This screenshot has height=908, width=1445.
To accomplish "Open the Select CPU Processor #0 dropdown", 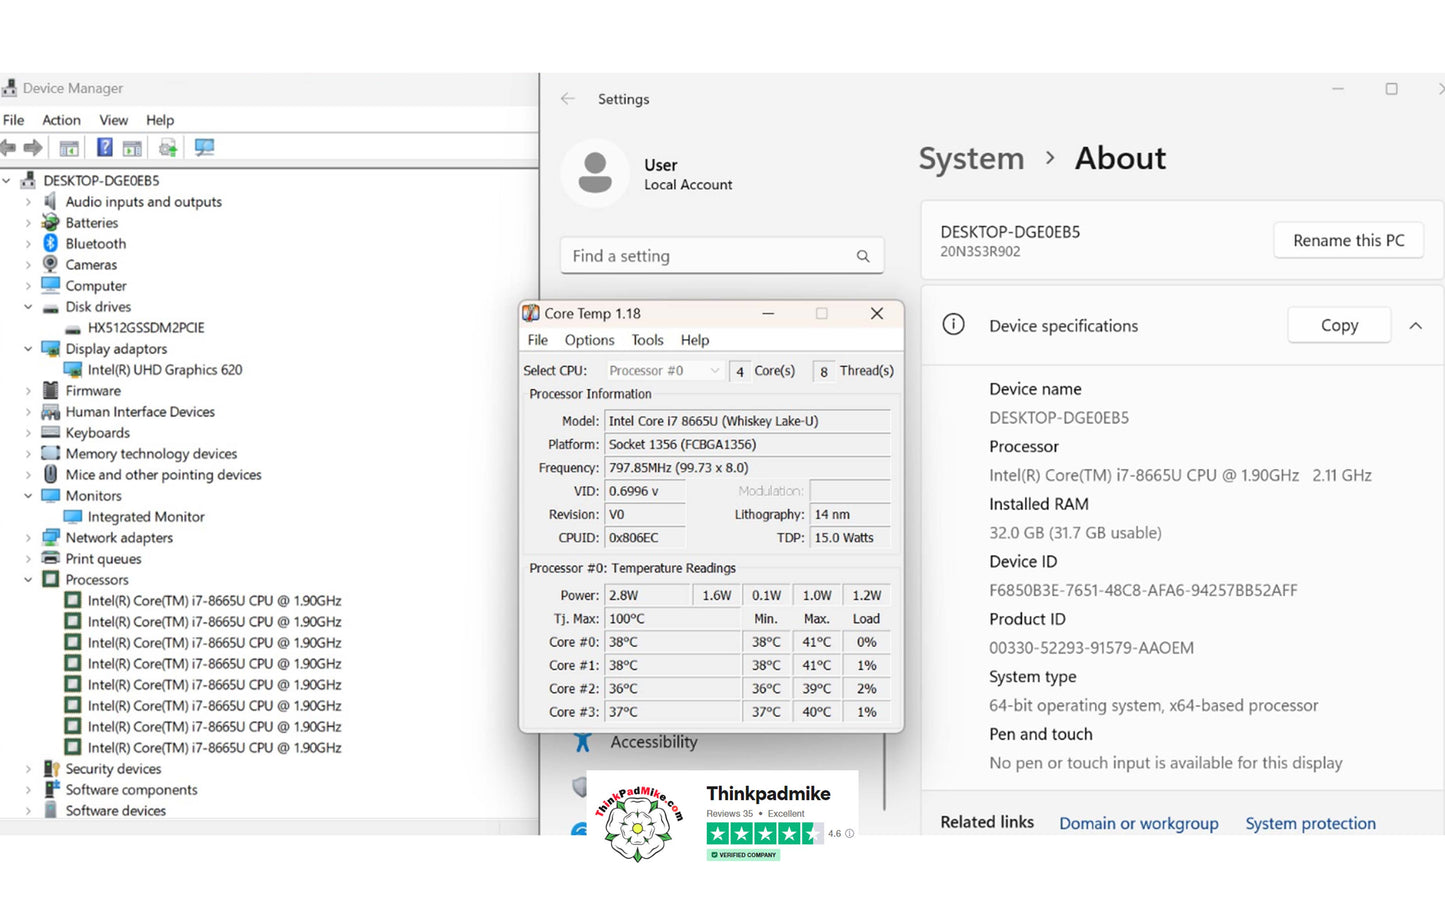I will (x=663, y=370).
